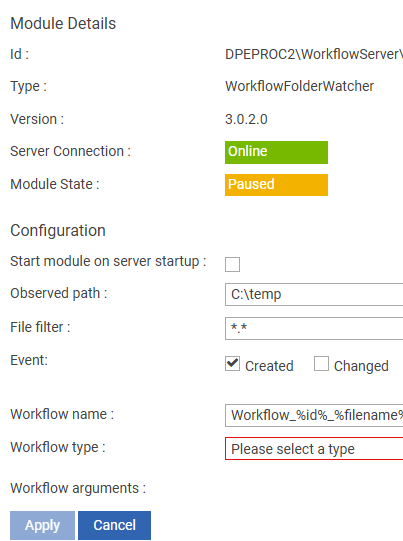Click the Workflow name input field
Viewport: 403px width, 541px height.
point(314,415)
